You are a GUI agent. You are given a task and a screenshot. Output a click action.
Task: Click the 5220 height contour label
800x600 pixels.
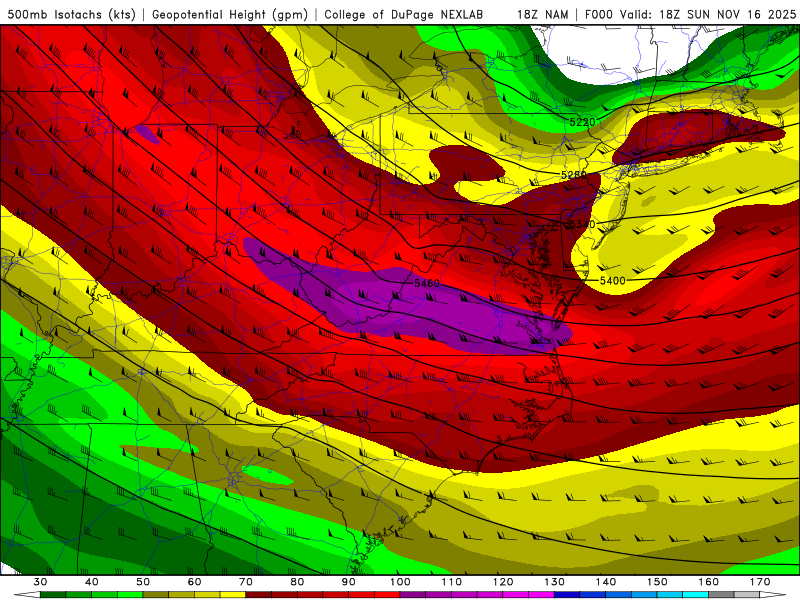click(x=582, y=122)
